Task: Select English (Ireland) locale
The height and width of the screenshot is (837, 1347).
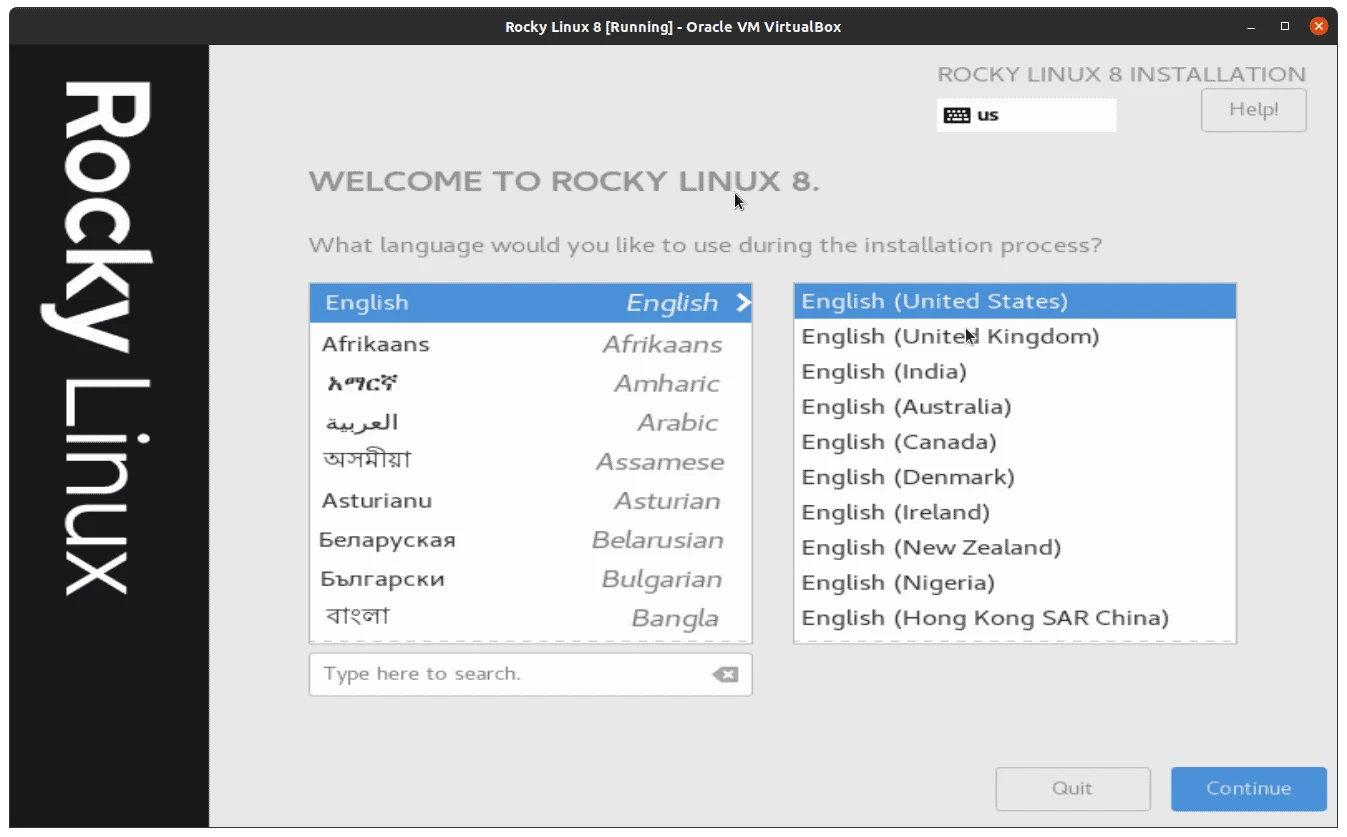Action: coord(894,511)
